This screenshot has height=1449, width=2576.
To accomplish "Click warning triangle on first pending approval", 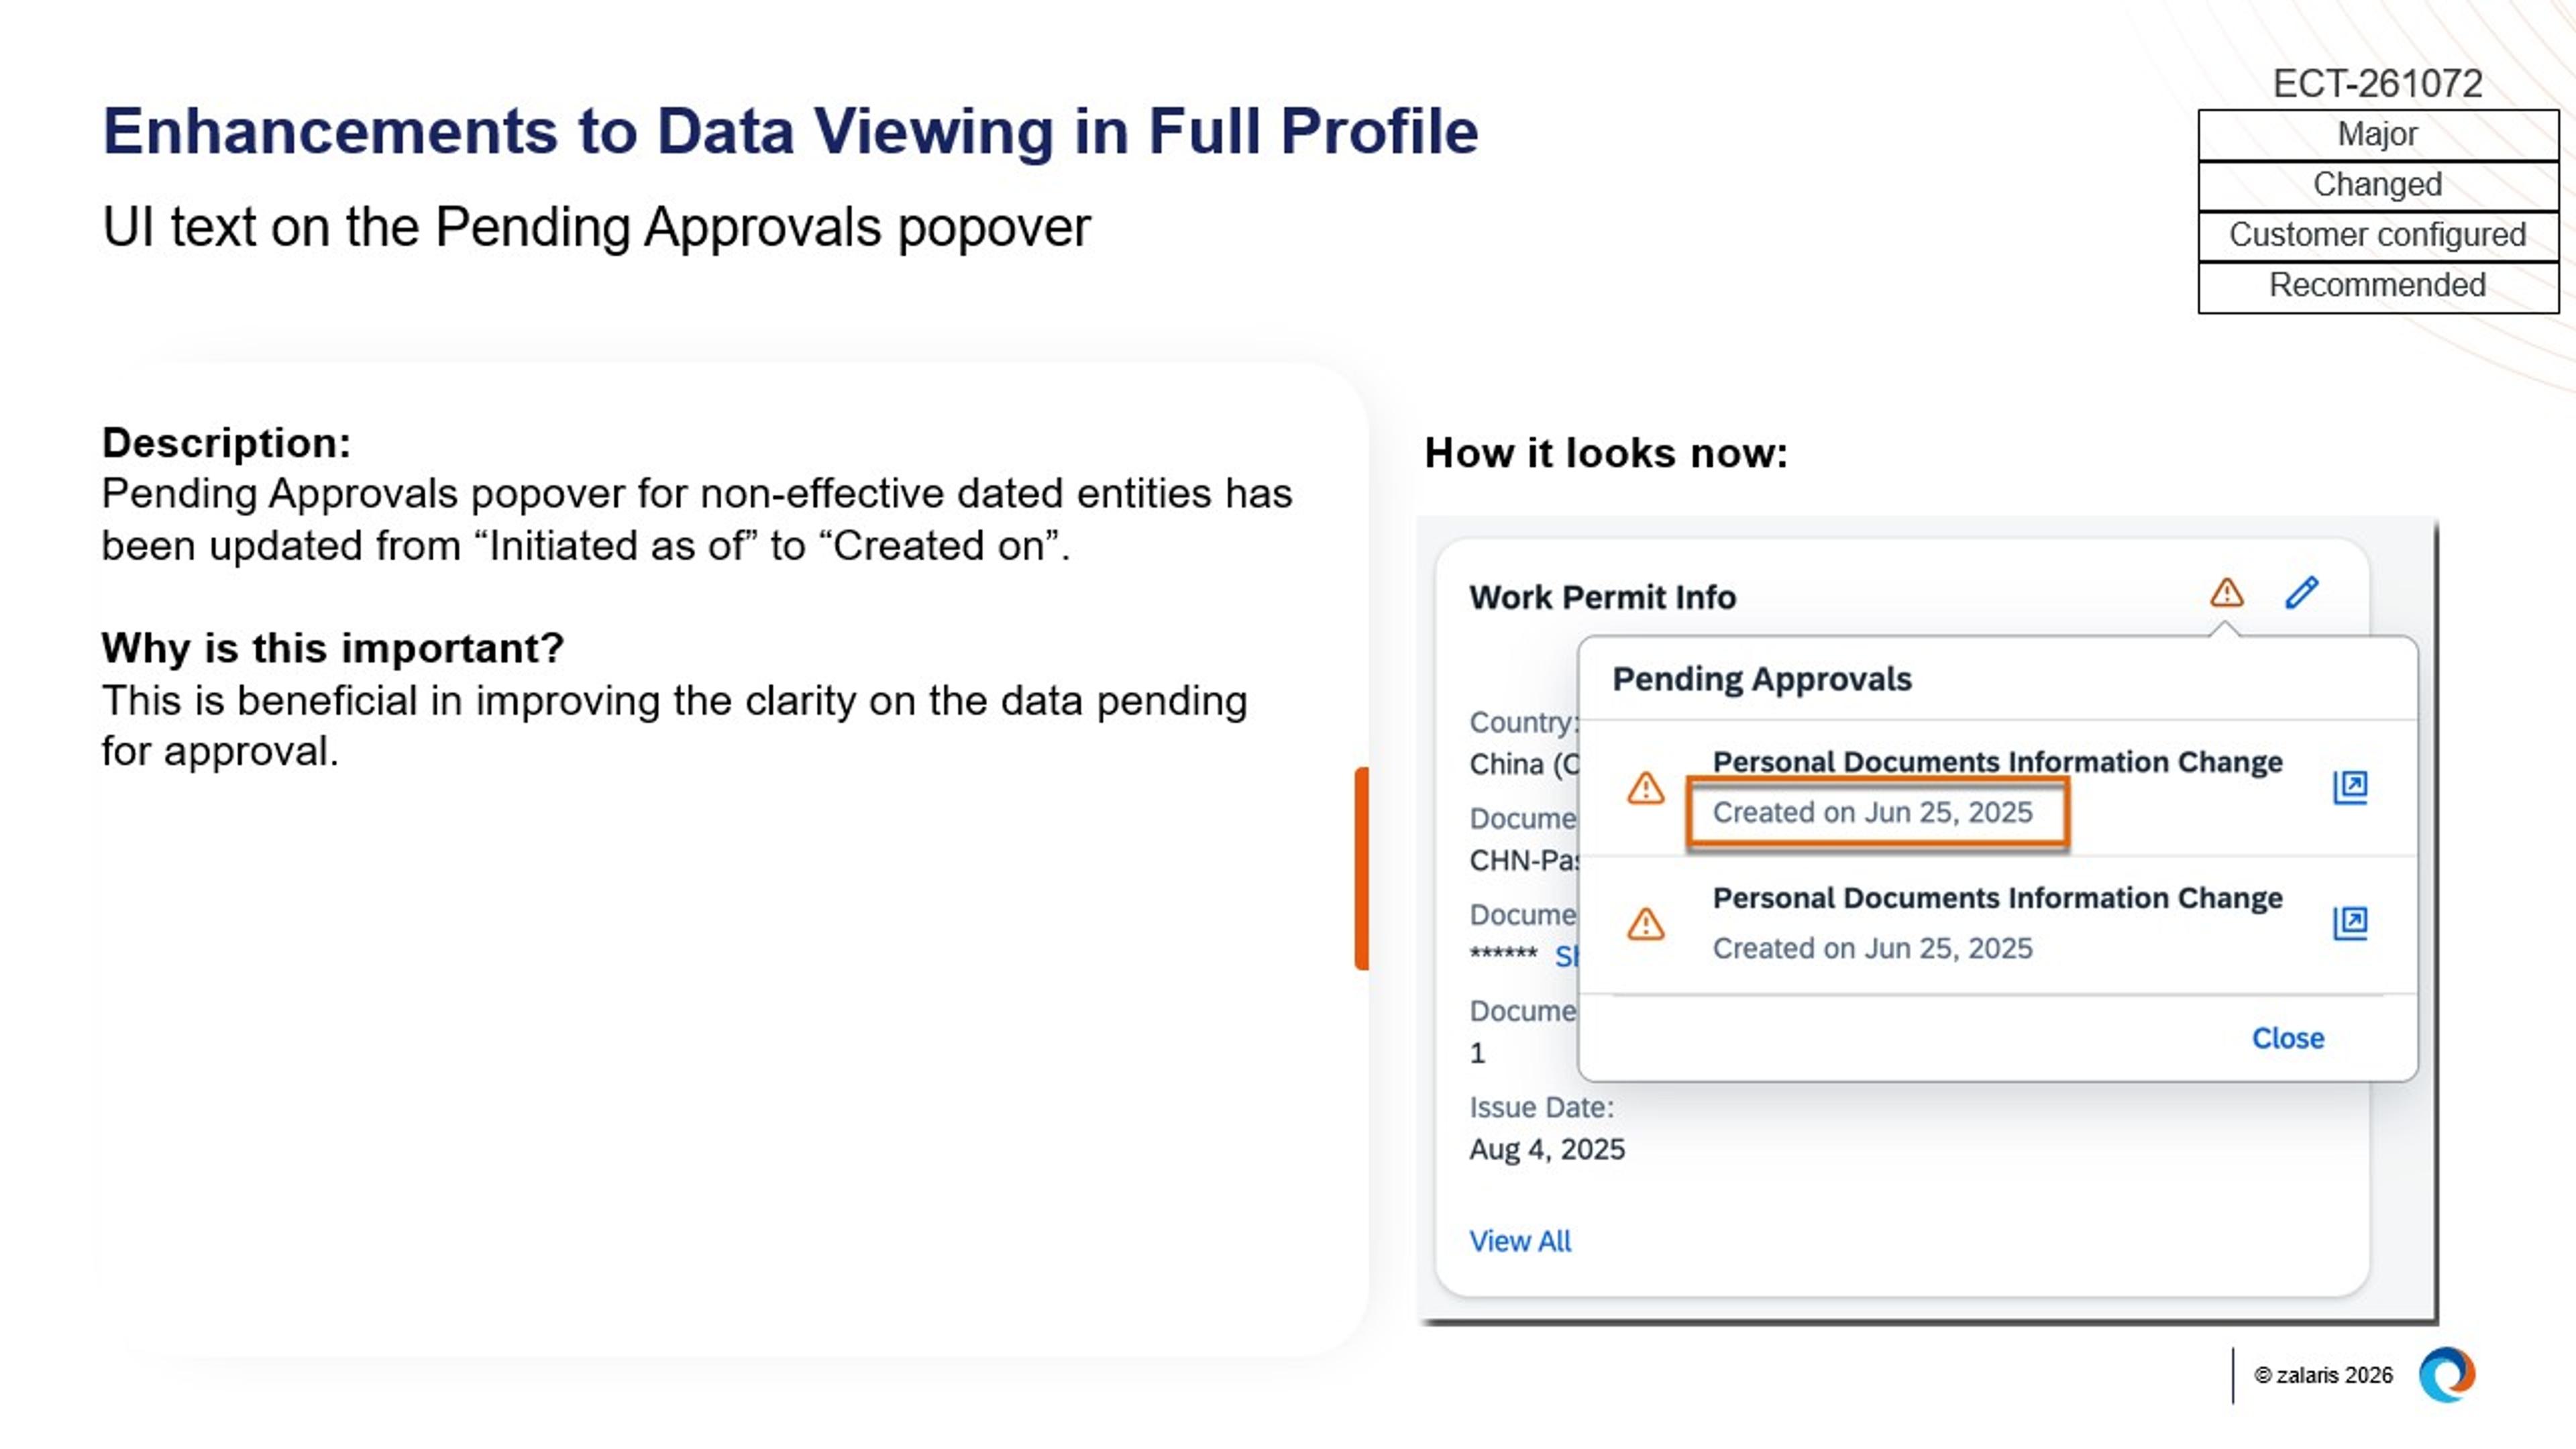I will tap(1645, 789).
